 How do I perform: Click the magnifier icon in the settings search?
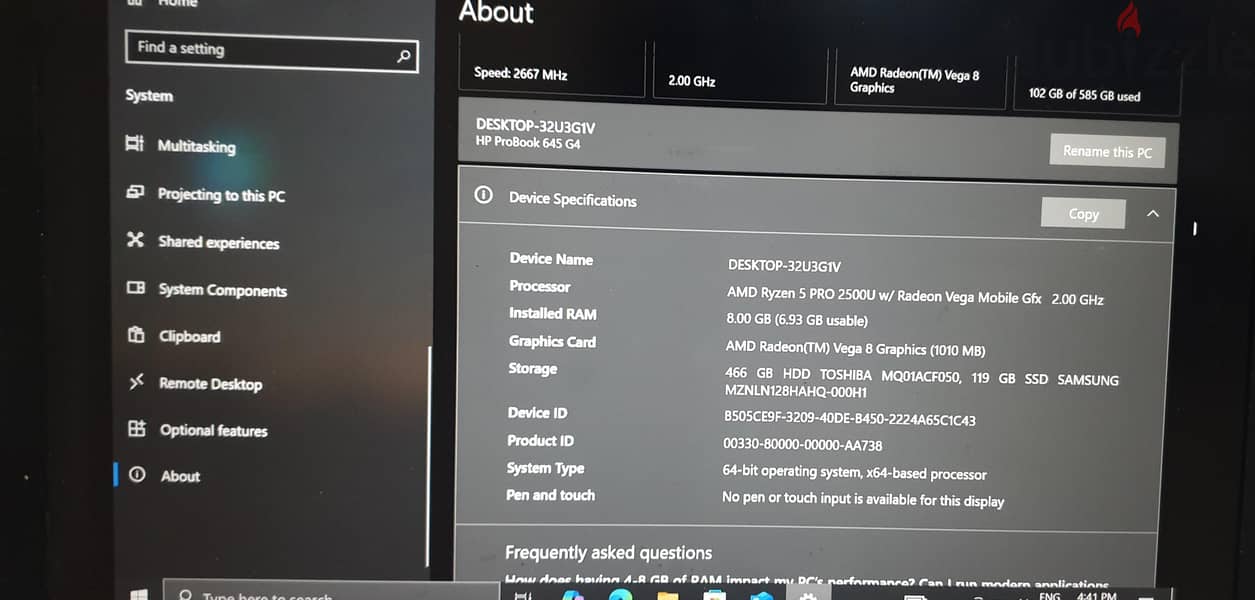(403, 56)
